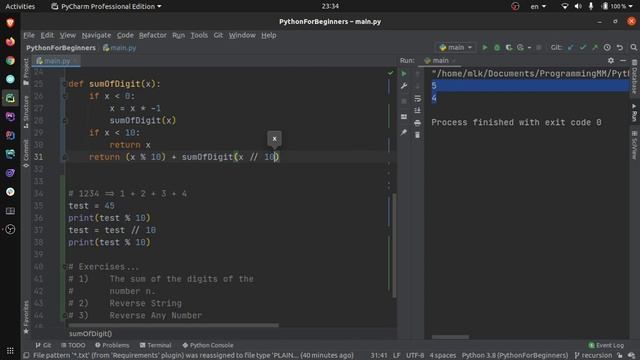Update project from Git
Viewport: 640px width, 360px height.
571,47
